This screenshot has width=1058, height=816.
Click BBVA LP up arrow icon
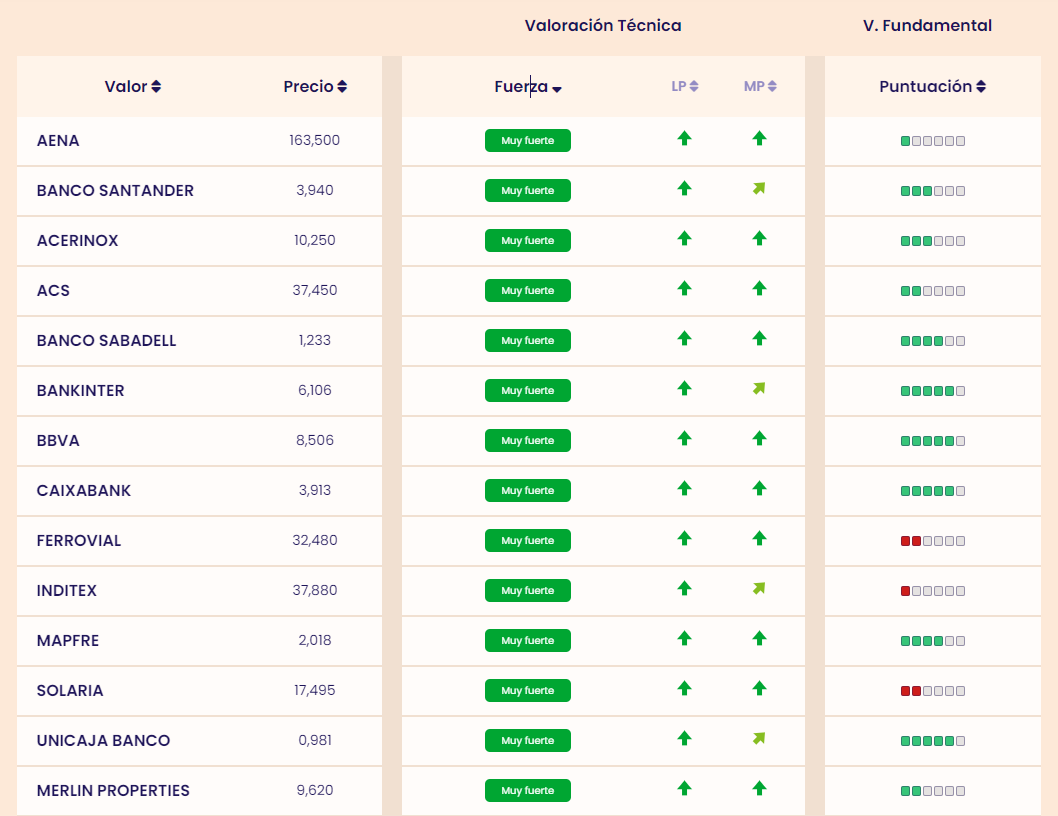click(x=684, y=438)
